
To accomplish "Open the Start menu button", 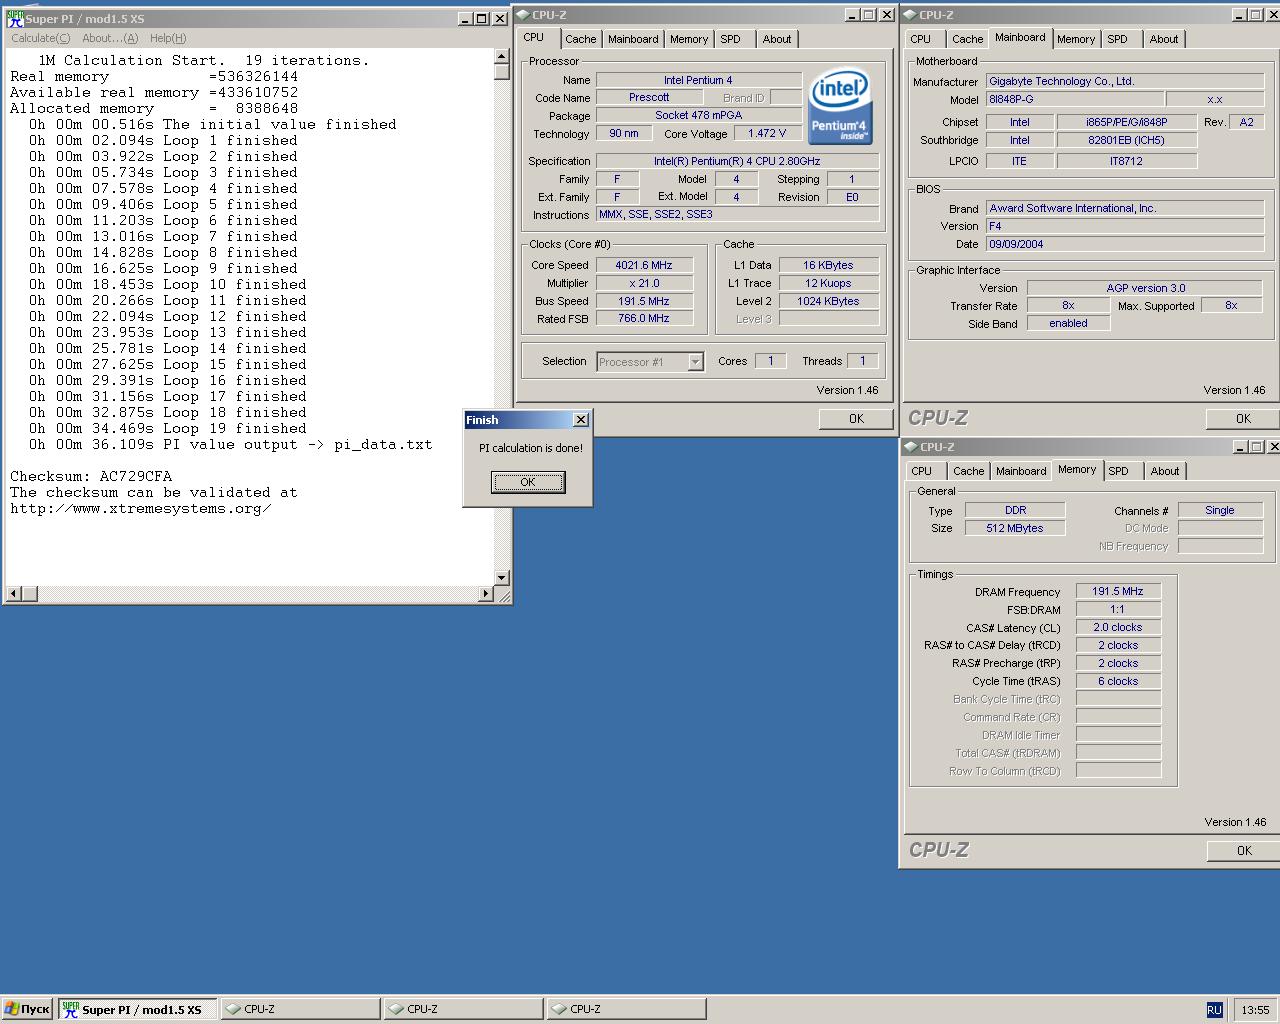I will click(27, 1010).
